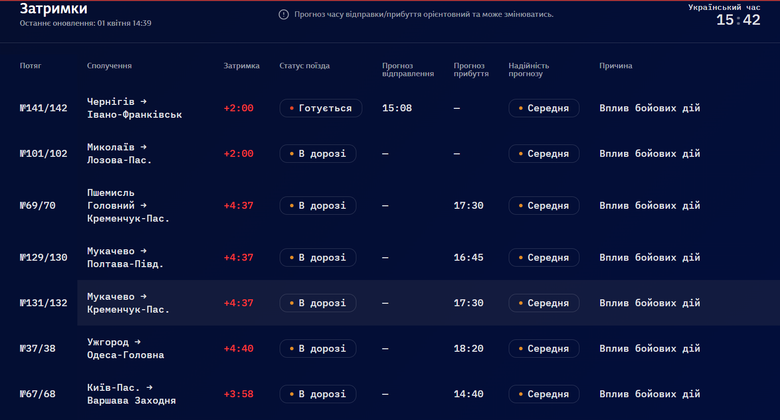Select the Мукачево → Кременчук-Пас. row
This screenshot has width=780, height=420.
[x=128, y=303]
